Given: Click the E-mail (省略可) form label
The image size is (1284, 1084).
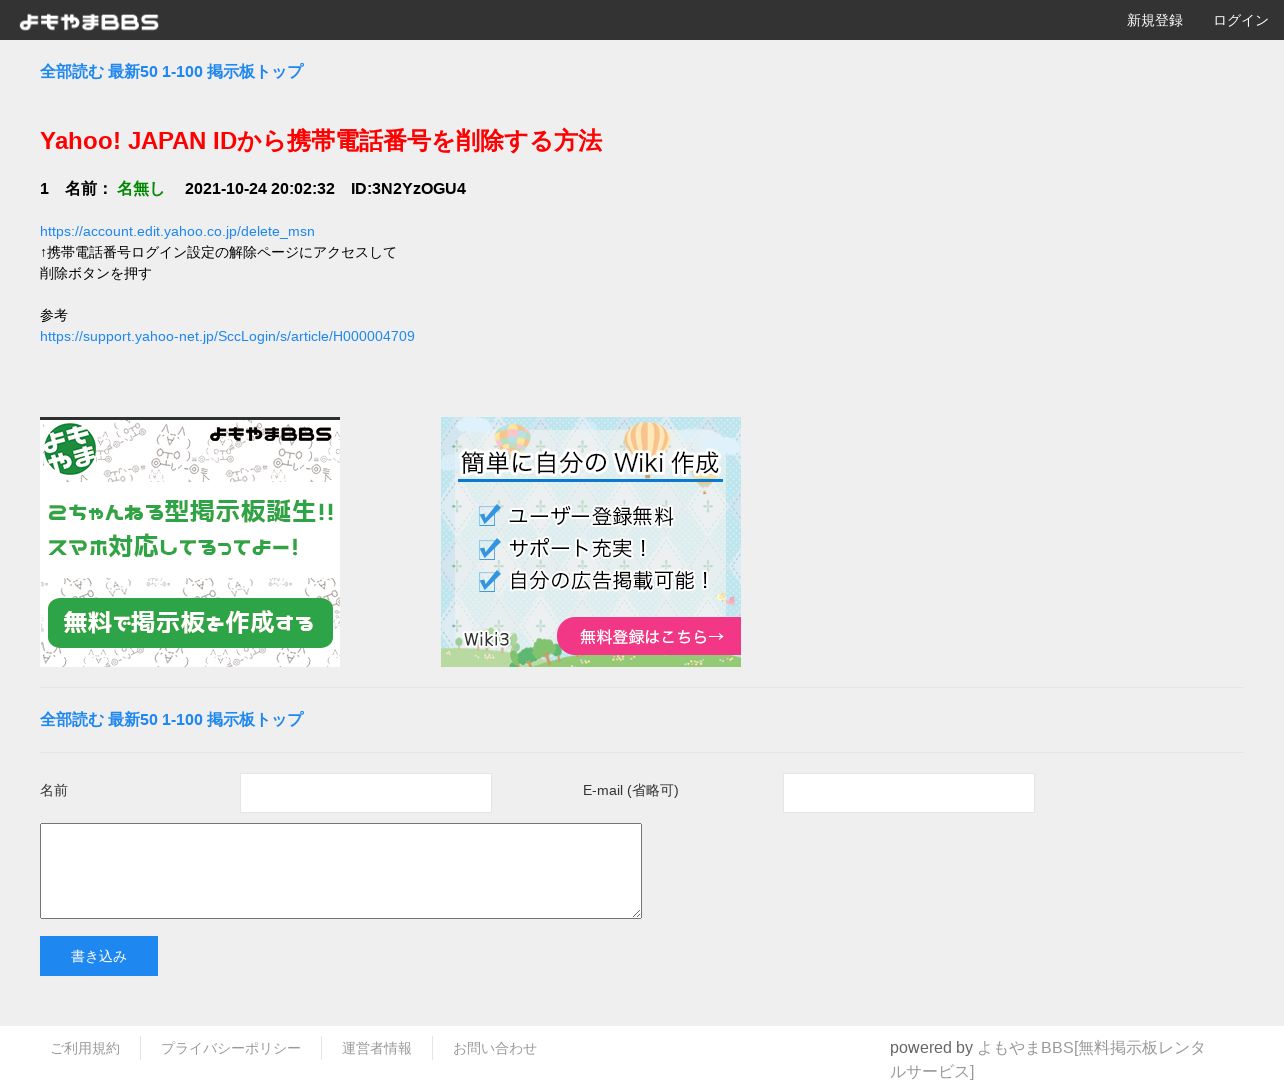Looking at the screenshot, I should point(631,790).
